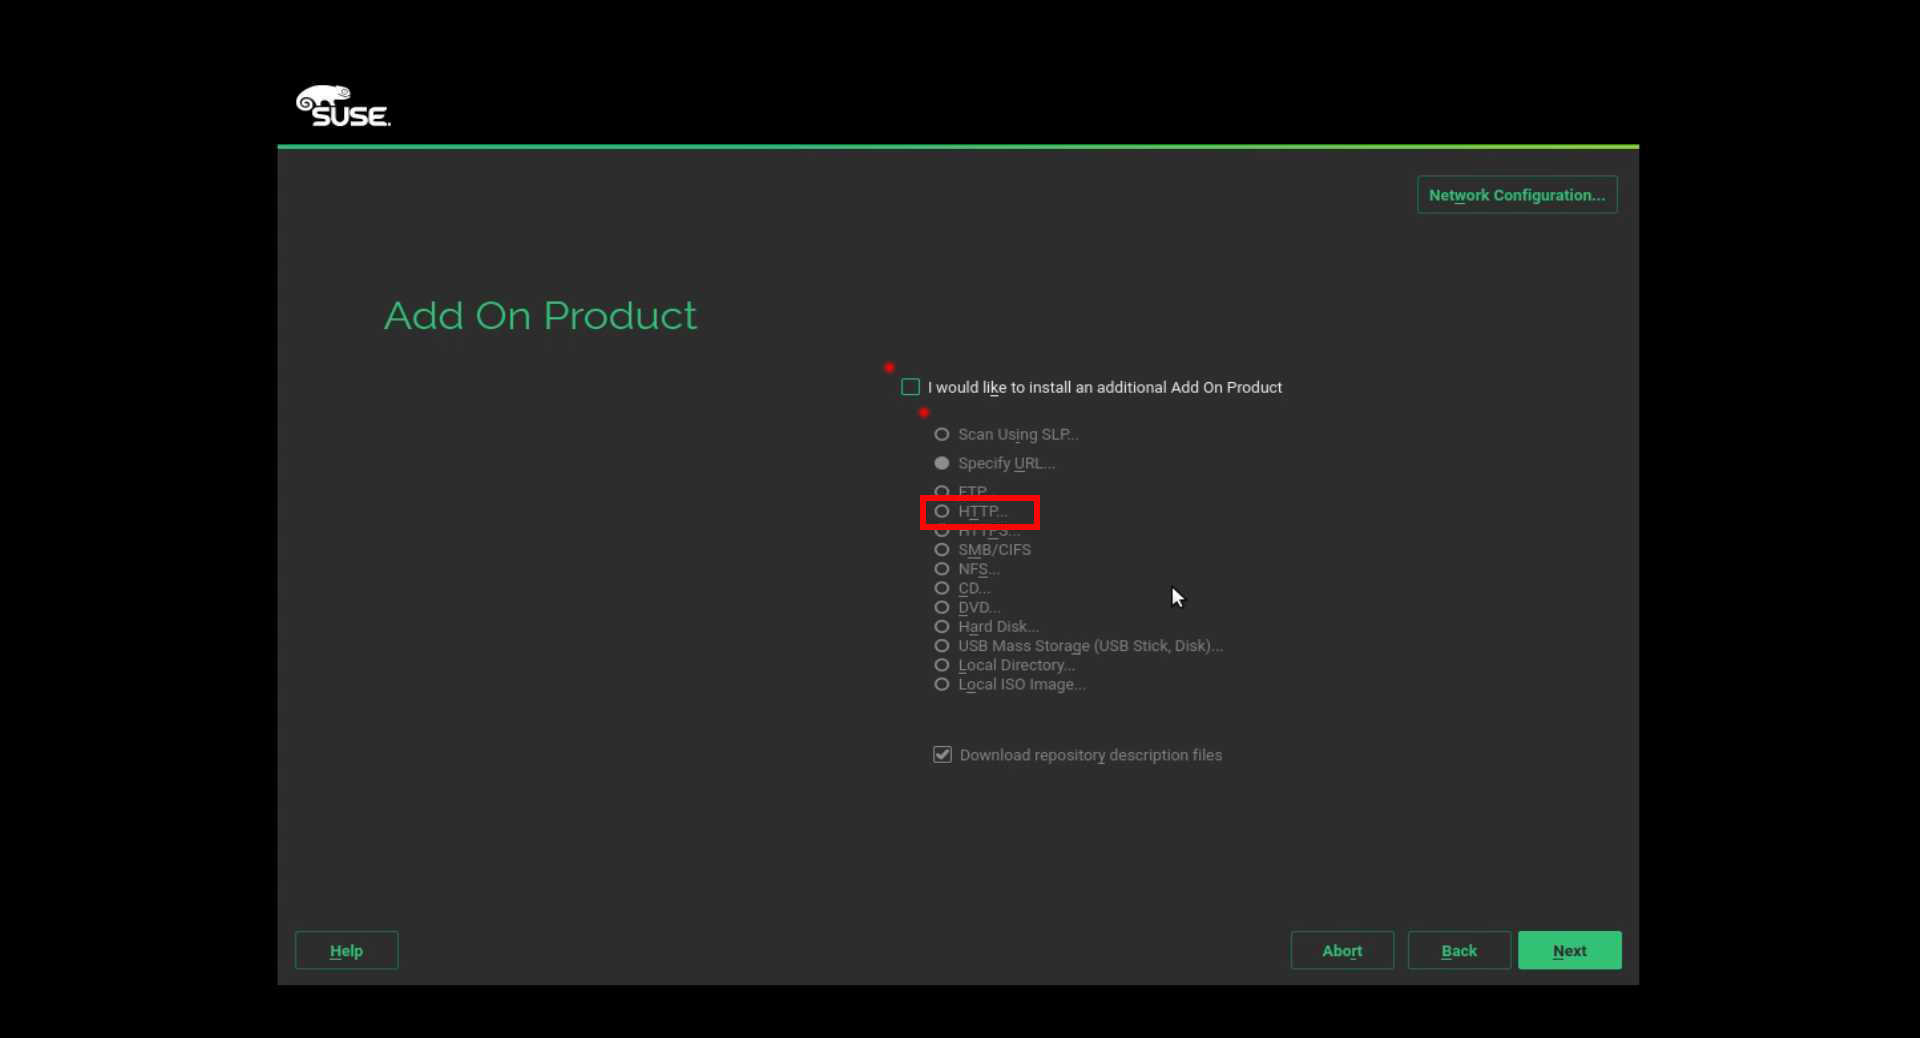1920x1038 pixels.
Task: Select the Scan Using SLP radio option
Action: click(941, 434)
